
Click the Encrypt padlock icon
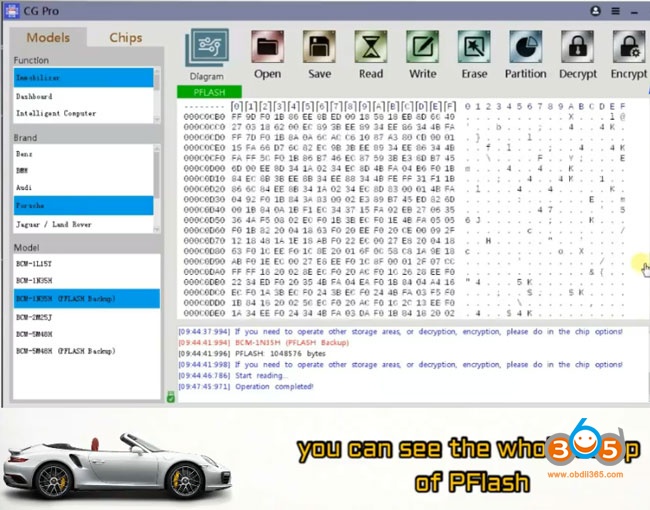coord(628,48)
